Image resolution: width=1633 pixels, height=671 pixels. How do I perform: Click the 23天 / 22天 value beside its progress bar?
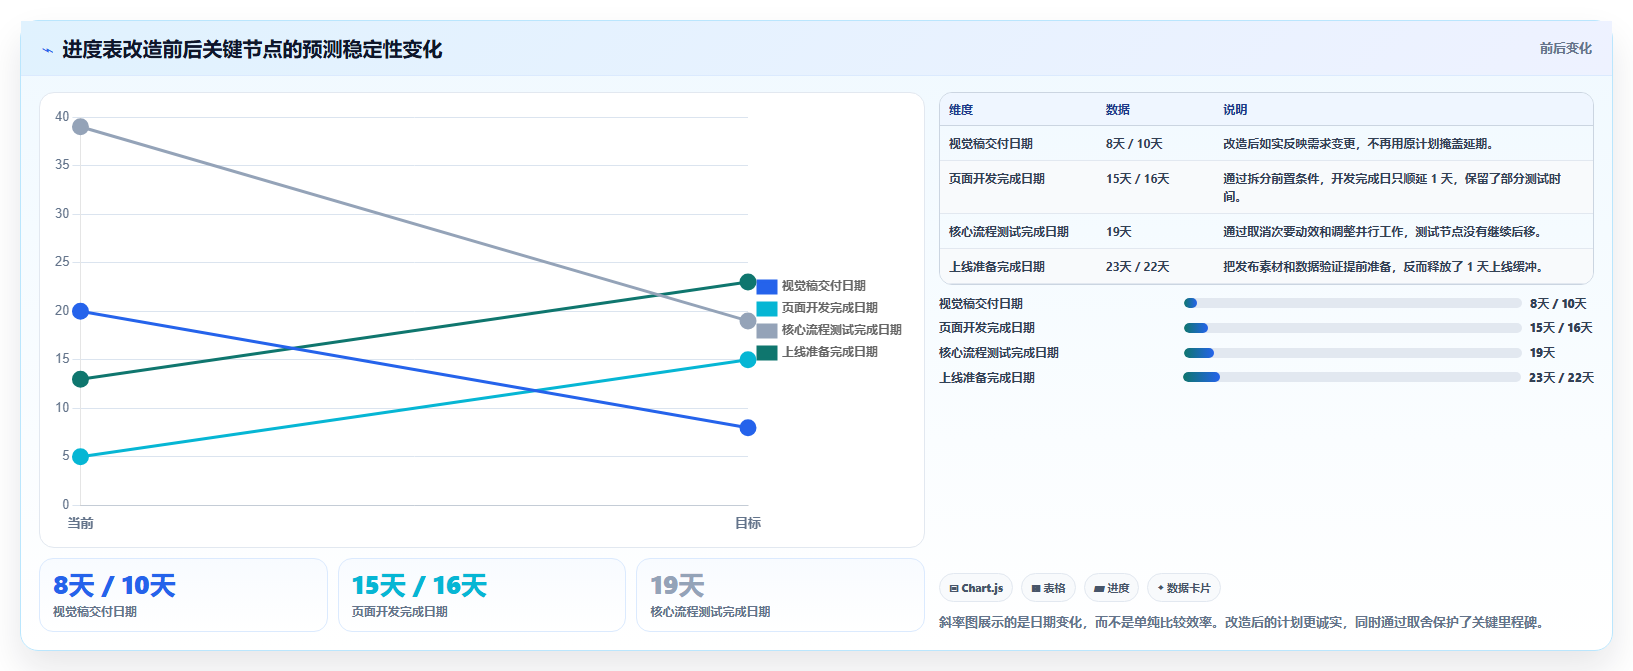click(1561, 378)
